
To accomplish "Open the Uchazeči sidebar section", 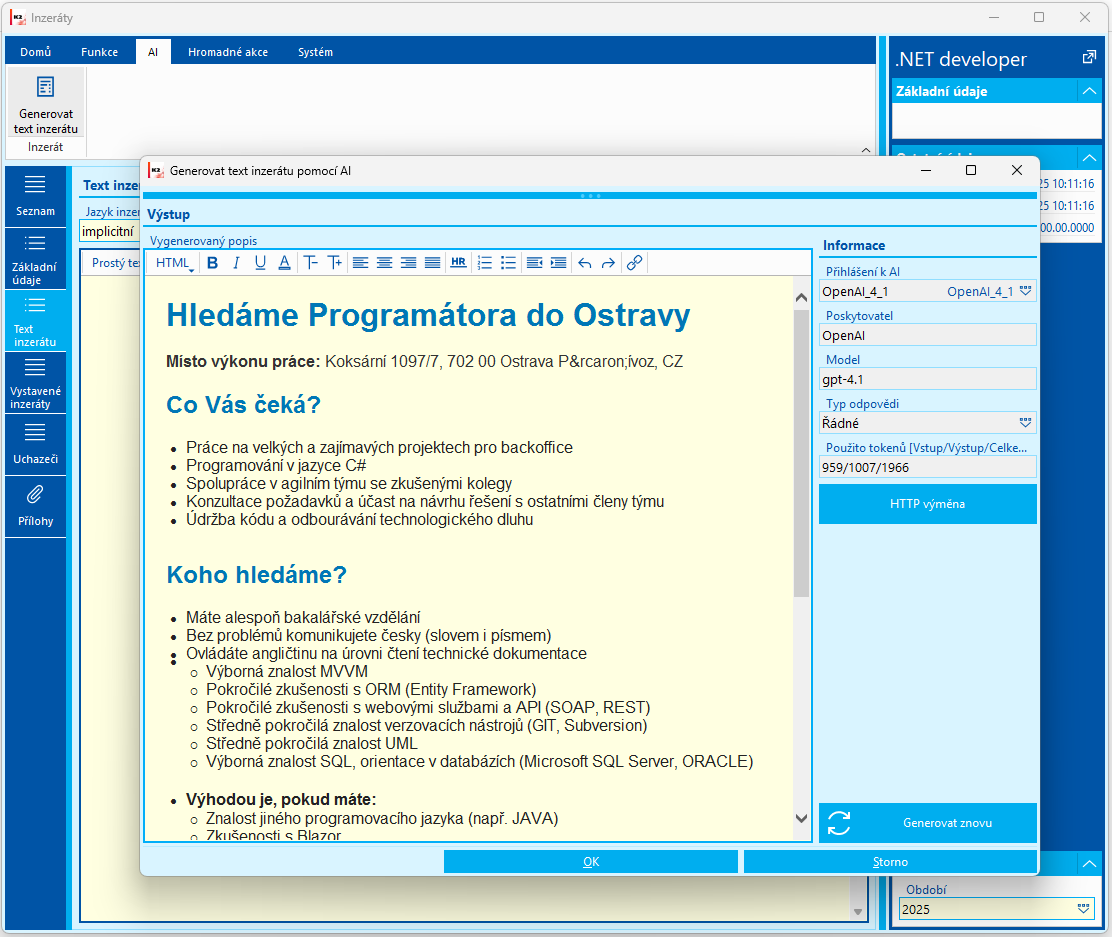I will (x=35, y=444).
